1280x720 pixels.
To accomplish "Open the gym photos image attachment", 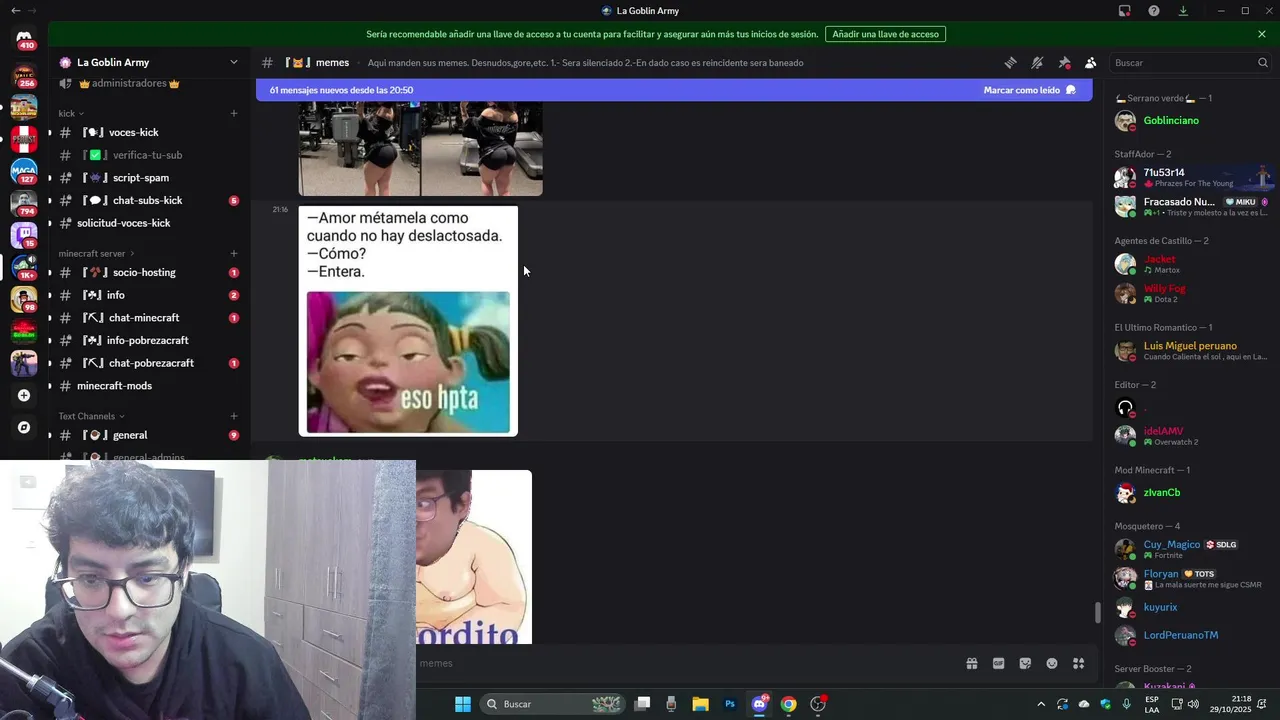I will point(420,148).
